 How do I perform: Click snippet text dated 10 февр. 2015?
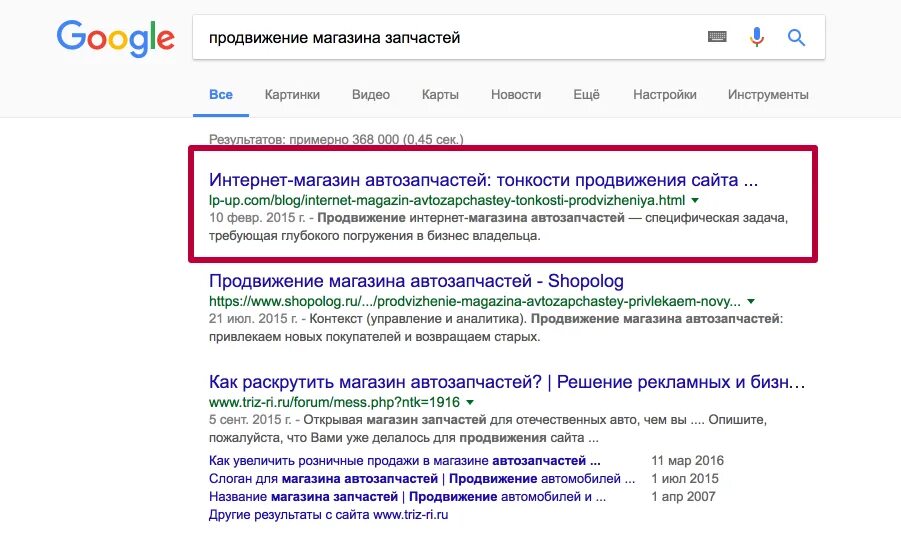point(498,227)
